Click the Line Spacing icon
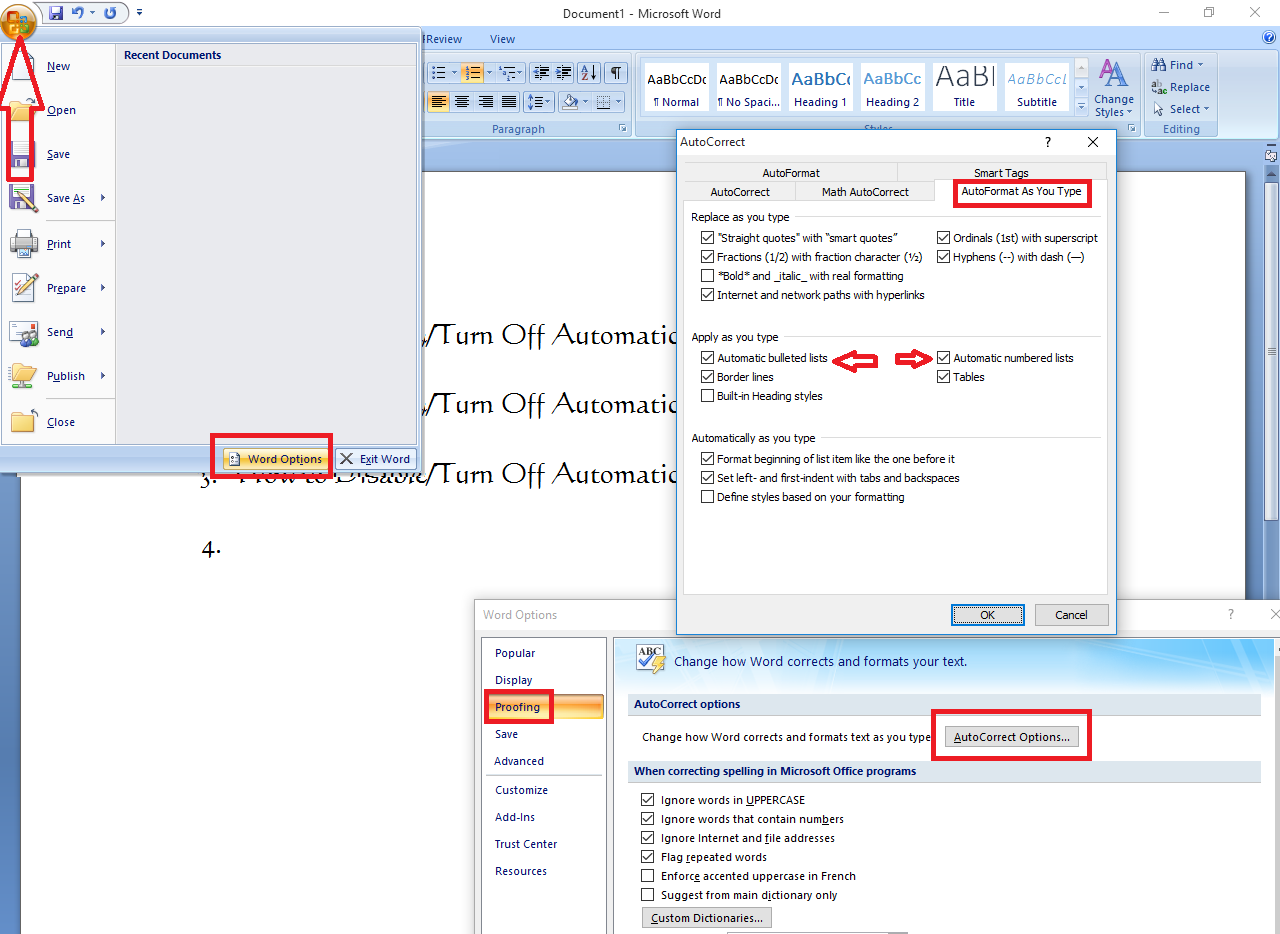 537,102
